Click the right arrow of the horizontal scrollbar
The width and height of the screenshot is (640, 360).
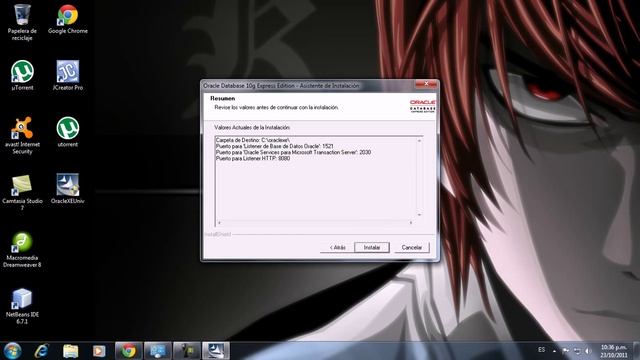pyautogui.click(x=411, y=222)
